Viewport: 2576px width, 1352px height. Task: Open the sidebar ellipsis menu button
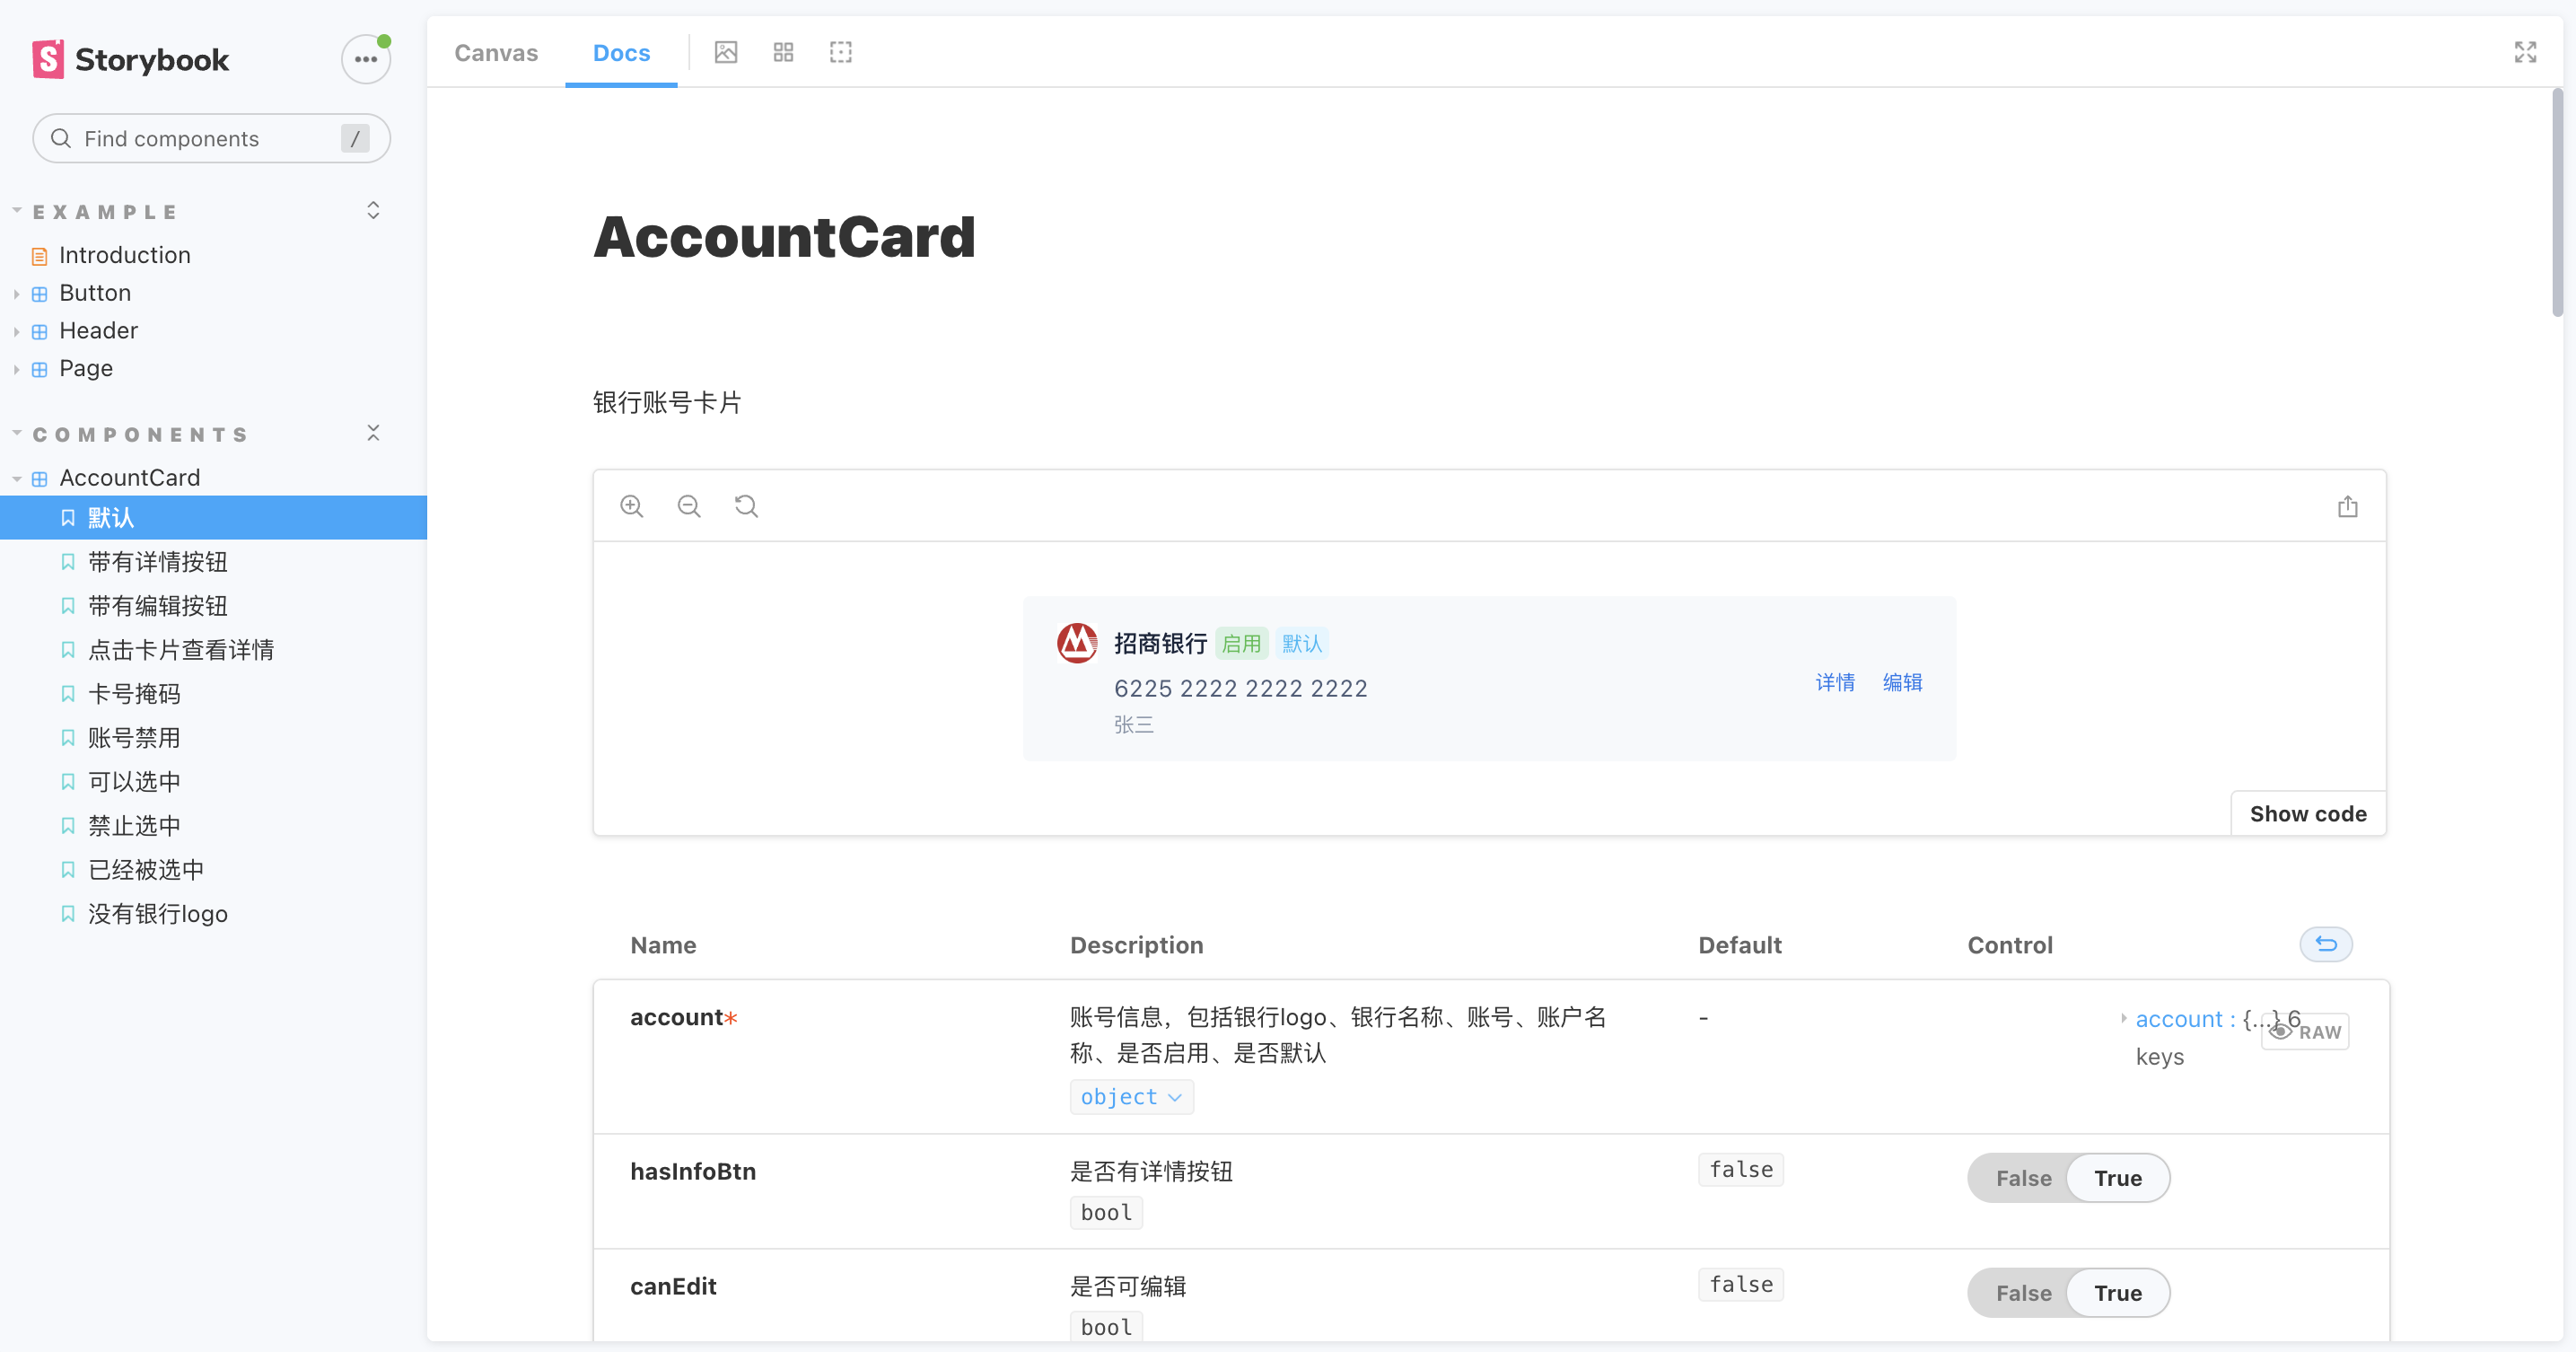point(366,59)
